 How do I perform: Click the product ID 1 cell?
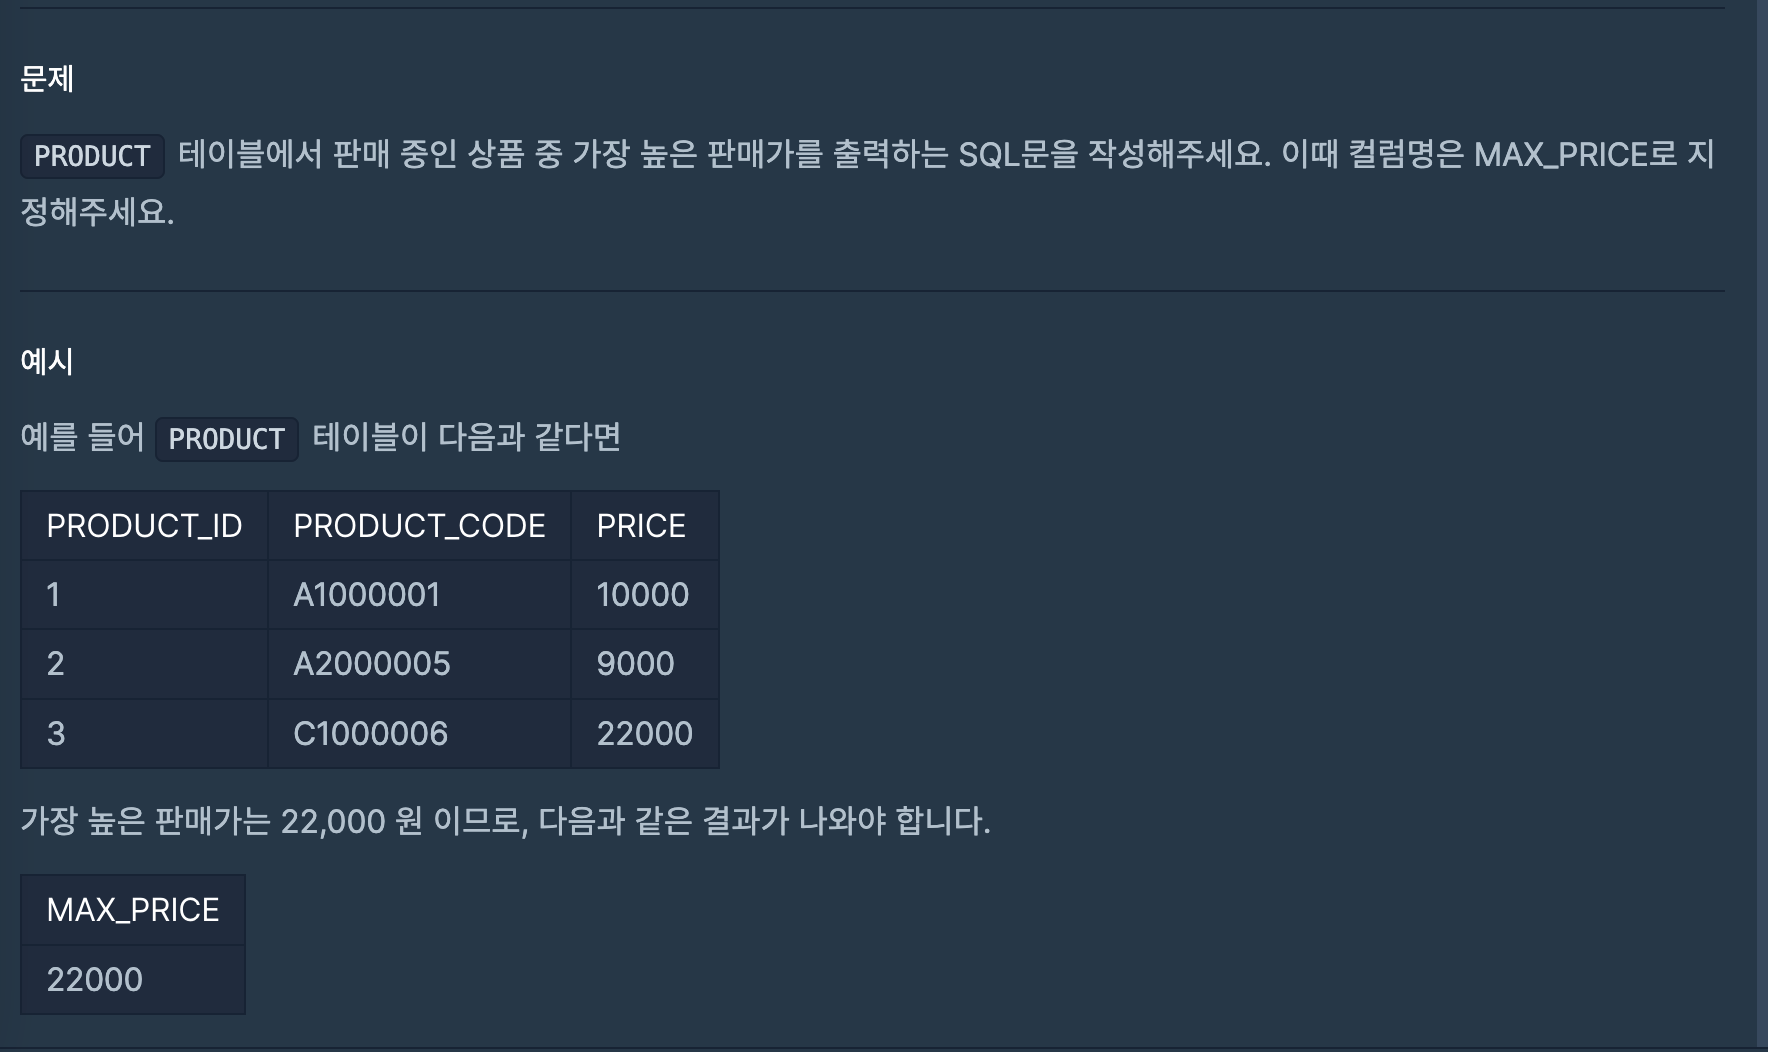point(54,595)
